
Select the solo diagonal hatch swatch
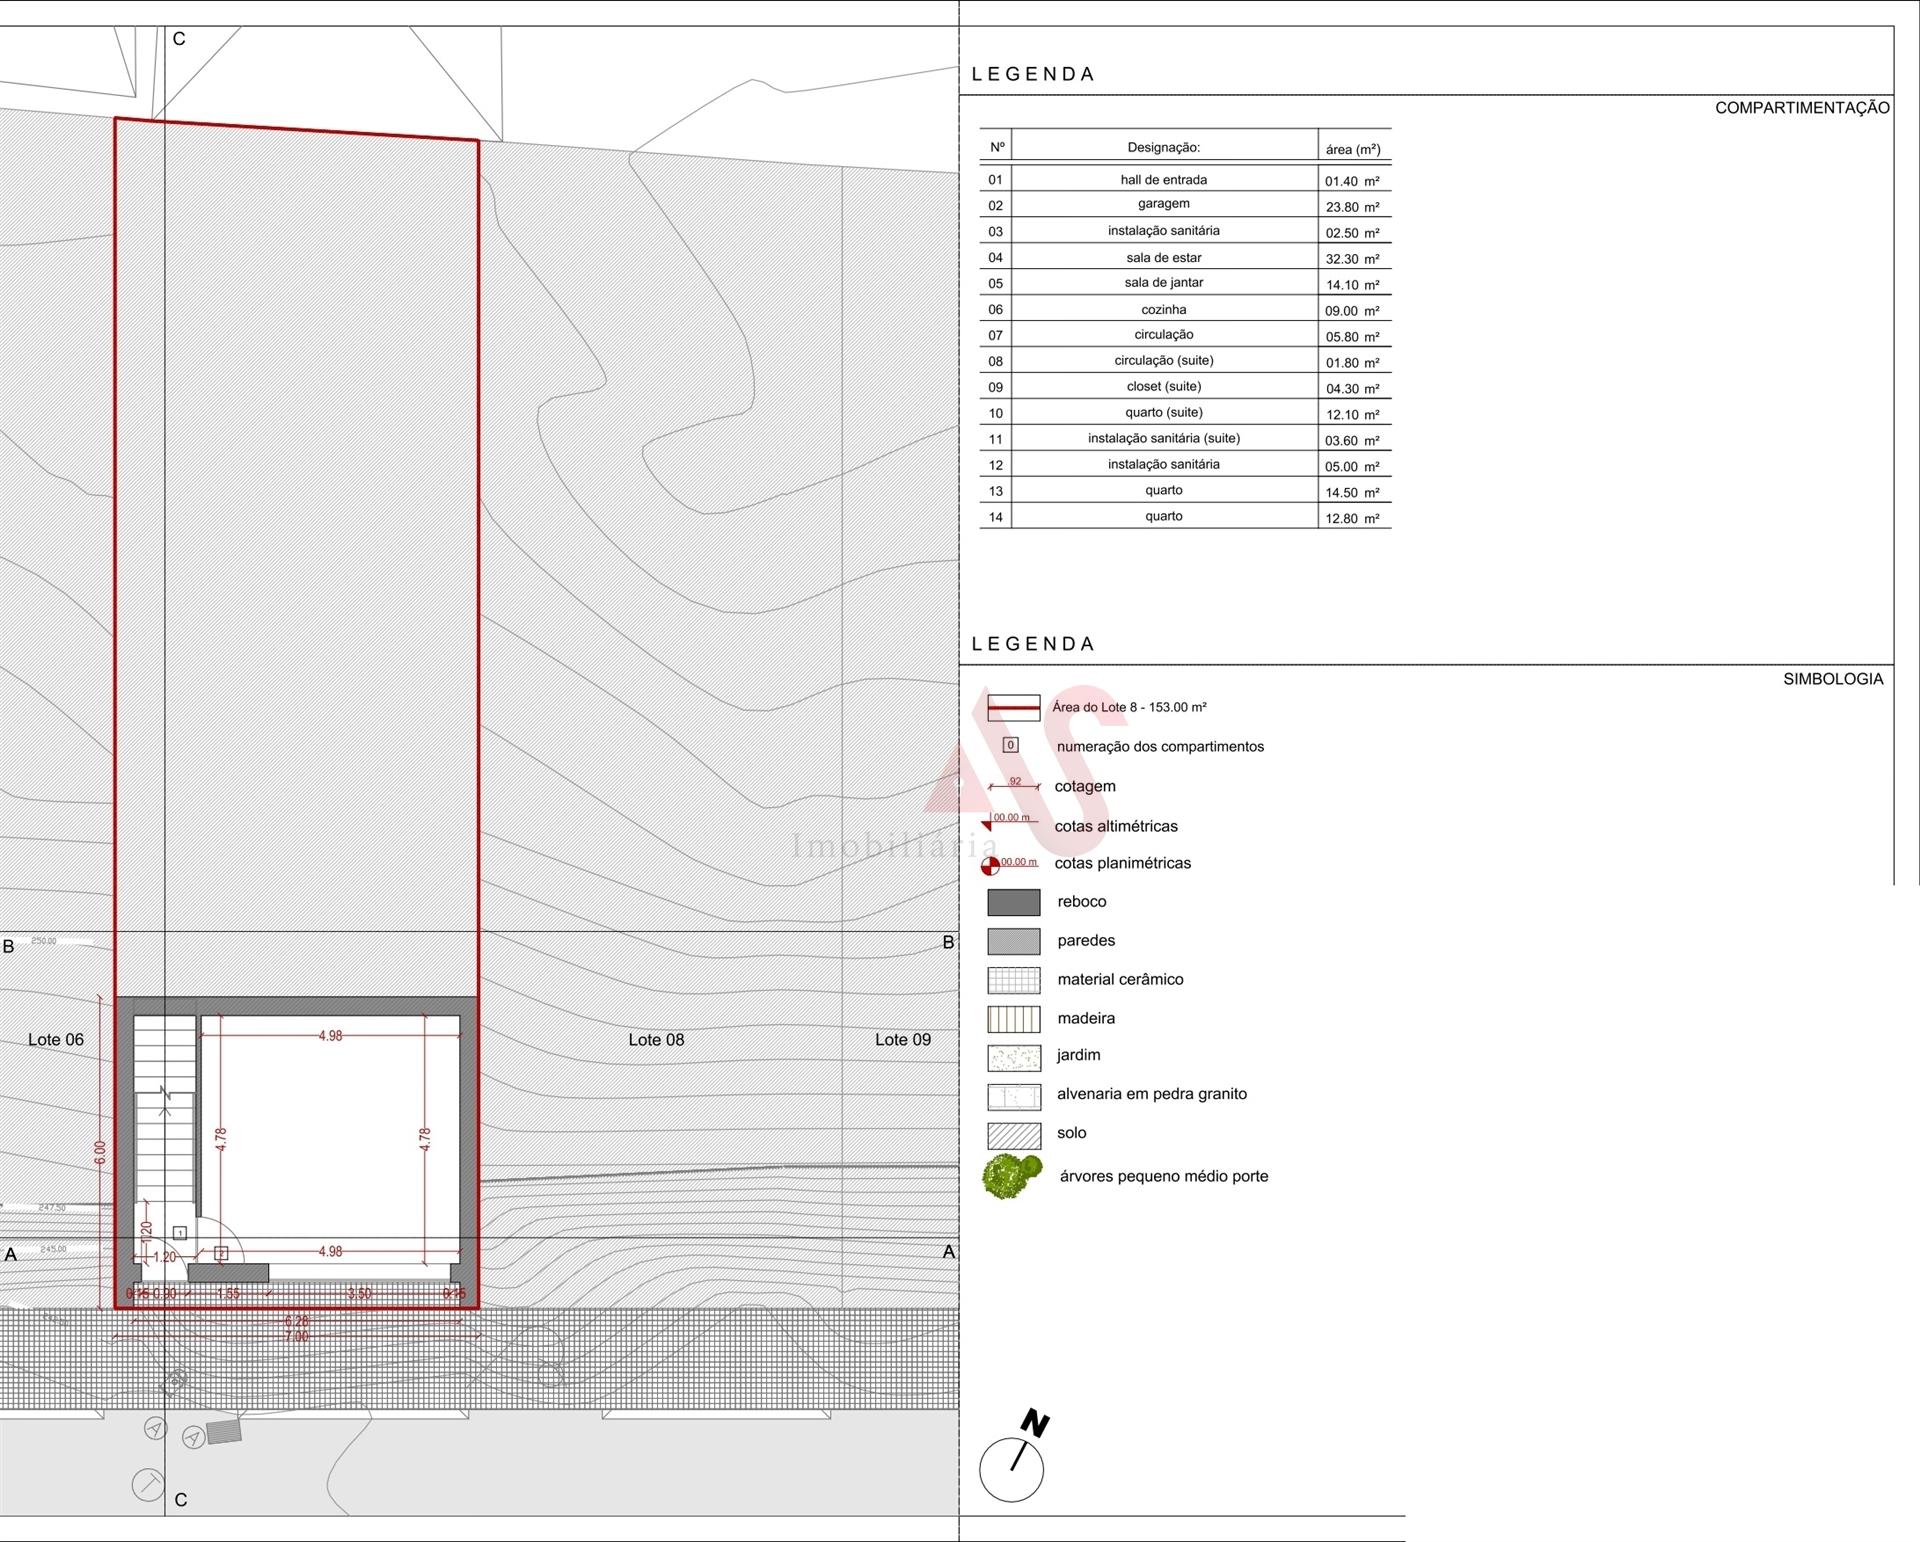point(1013,1135)
